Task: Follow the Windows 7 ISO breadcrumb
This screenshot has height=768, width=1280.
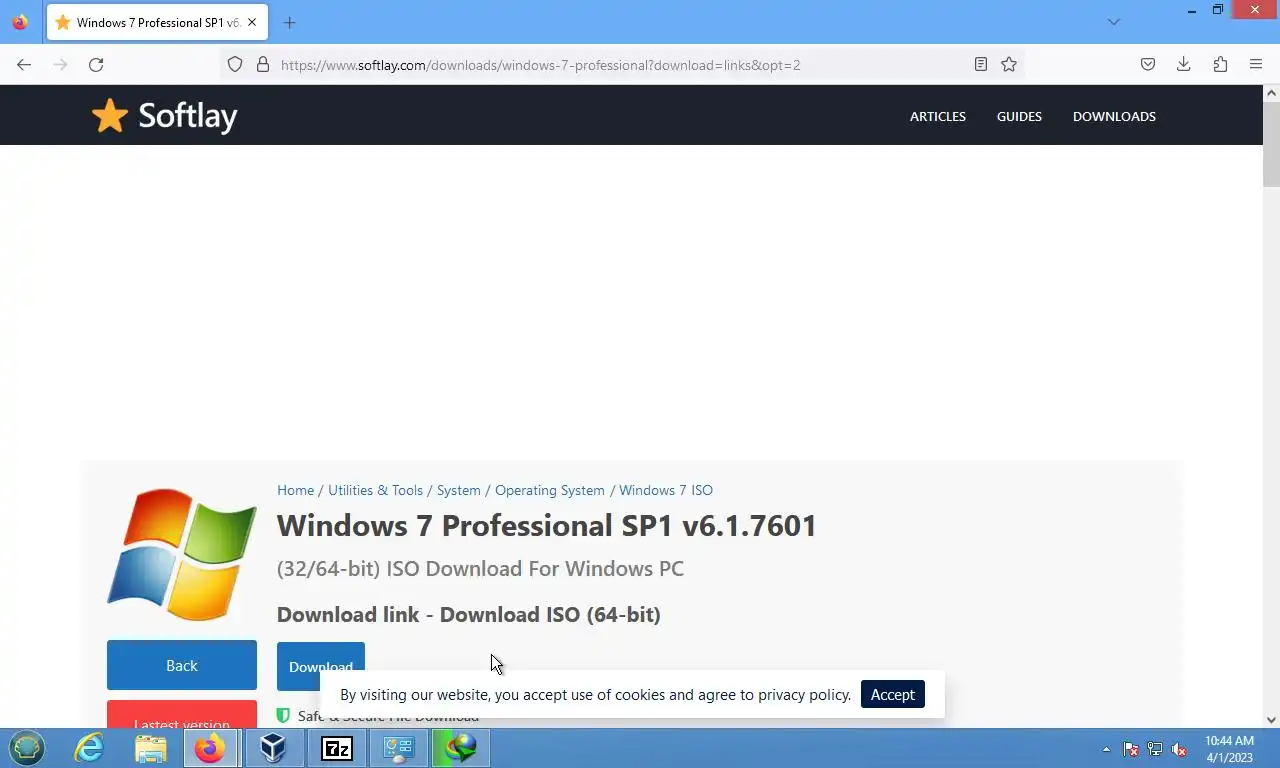Action: pyautogui.click(x=666, y=490)
